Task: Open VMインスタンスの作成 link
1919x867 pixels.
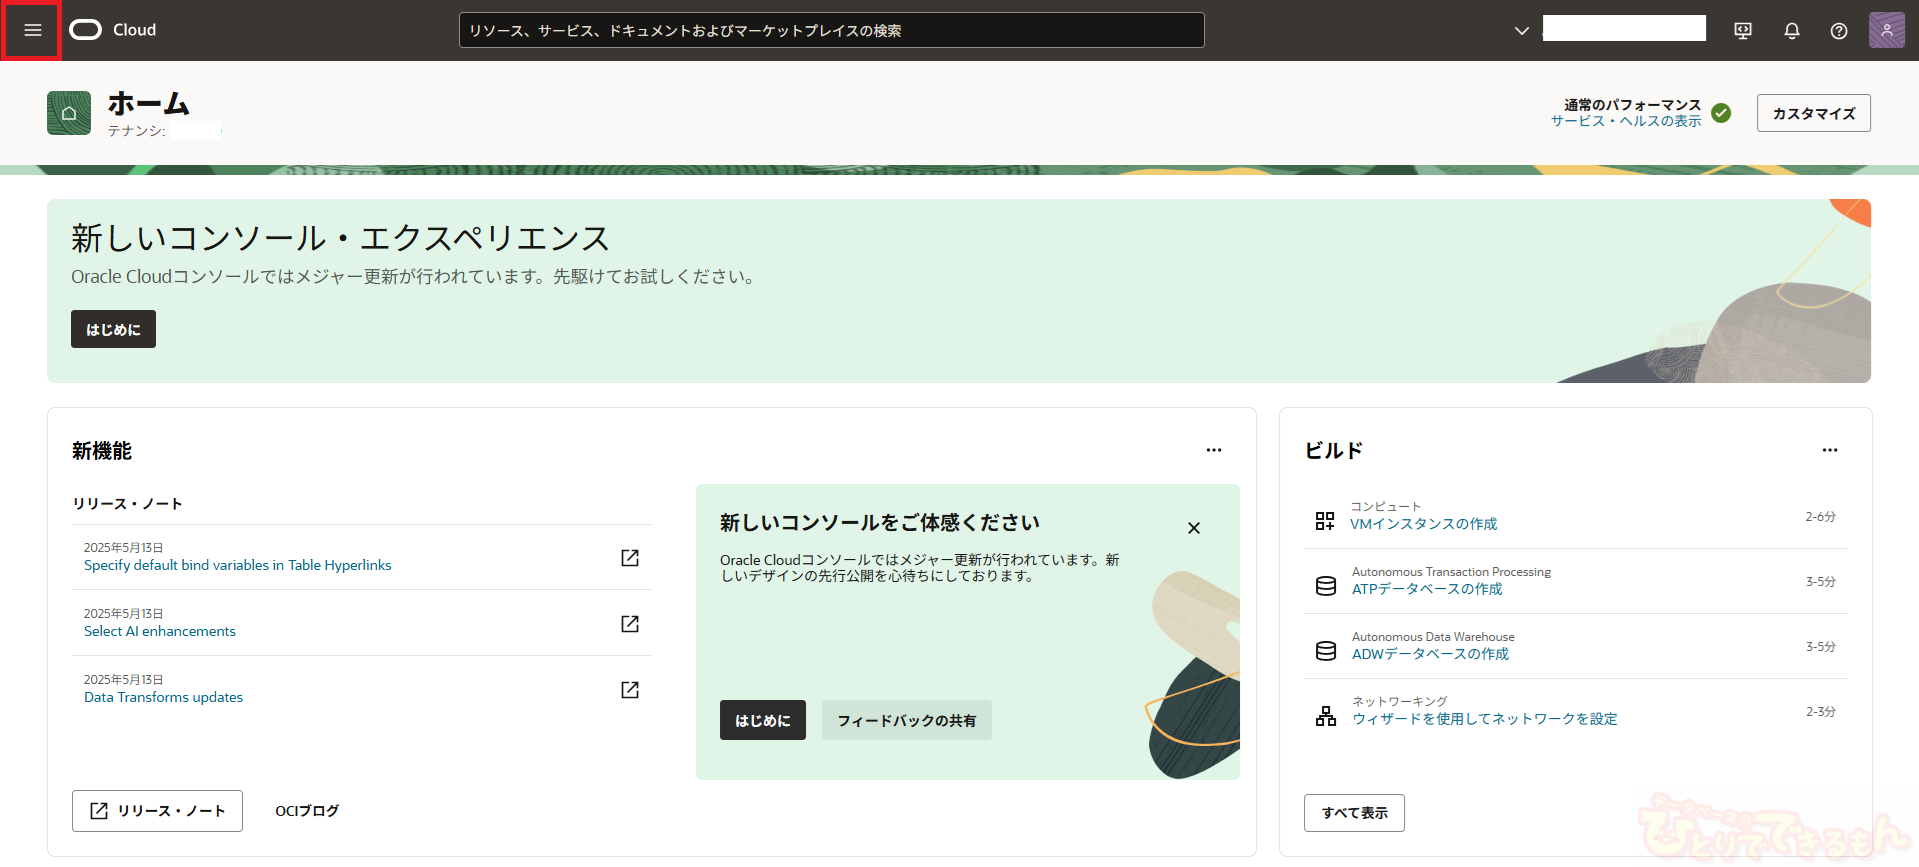Action: pos(1424,524)
